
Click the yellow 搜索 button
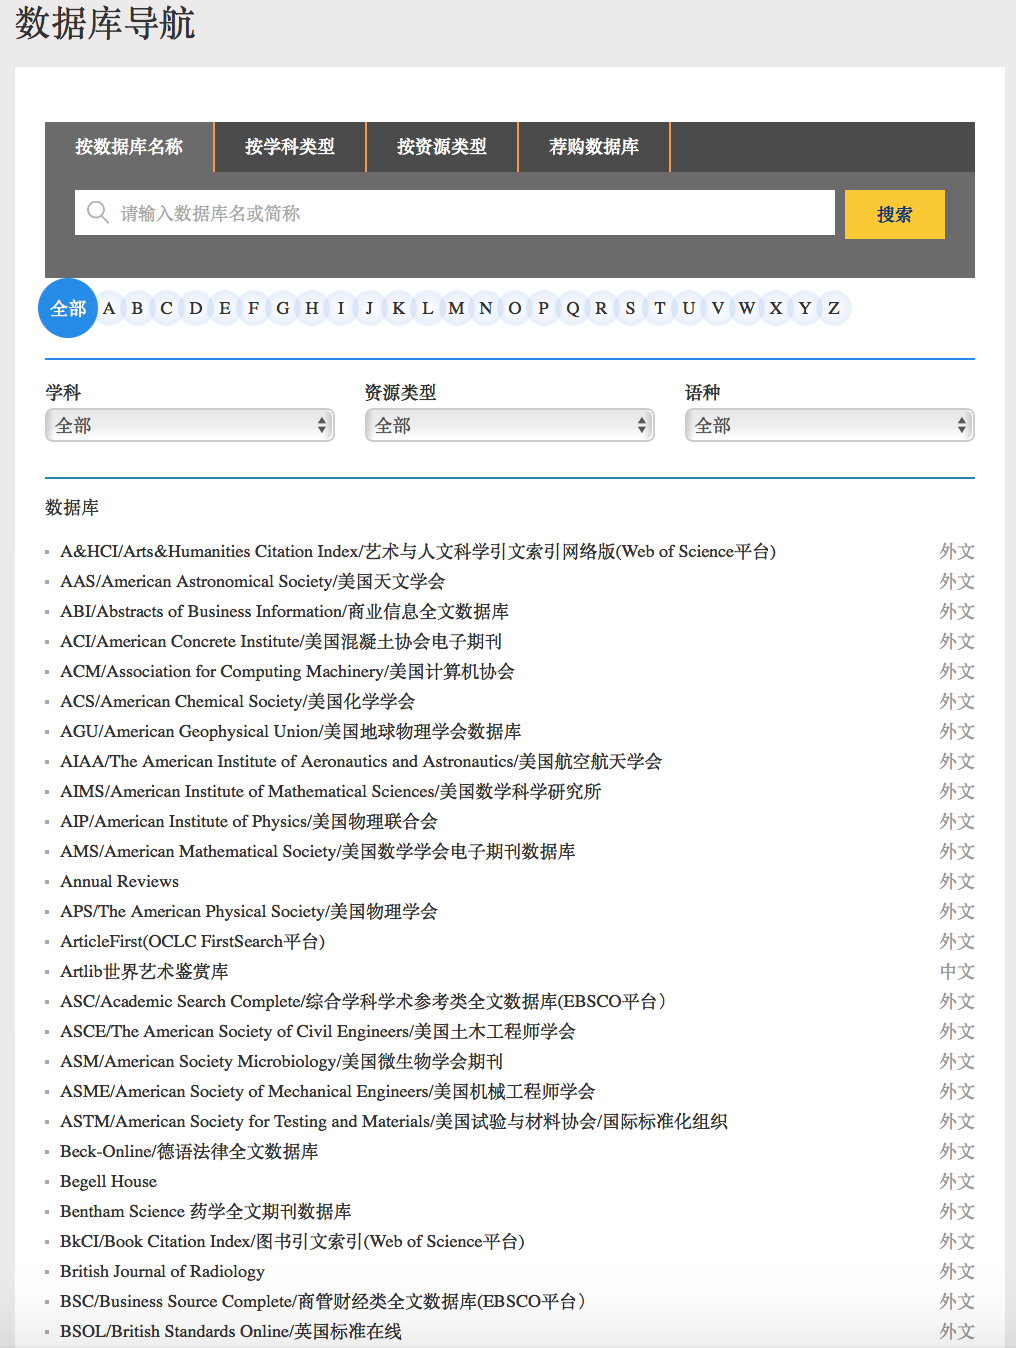894,214
